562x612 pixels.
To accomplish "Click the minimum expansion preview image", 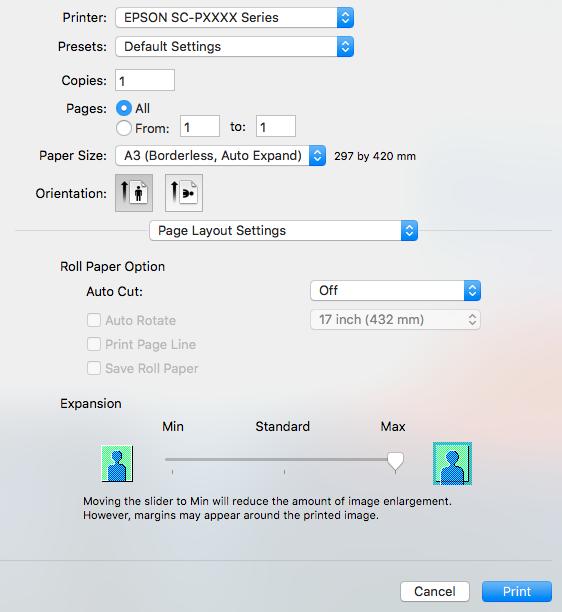I will [x=117, y=464].
